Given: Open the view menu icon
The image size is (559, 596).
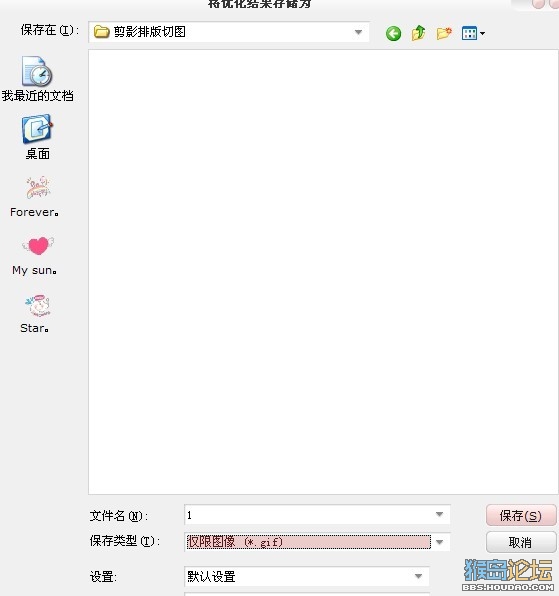Looking at the screenshot, I should coord(473,33).
